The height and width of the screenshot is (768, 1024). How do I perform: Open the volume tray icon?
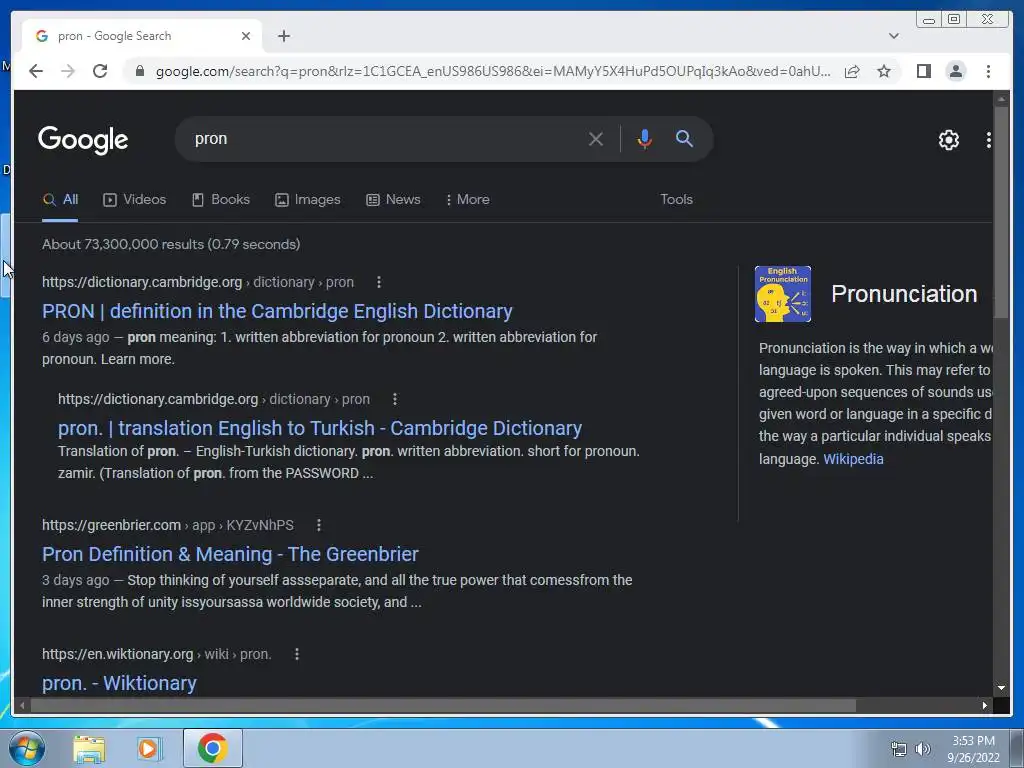(922, 749)
